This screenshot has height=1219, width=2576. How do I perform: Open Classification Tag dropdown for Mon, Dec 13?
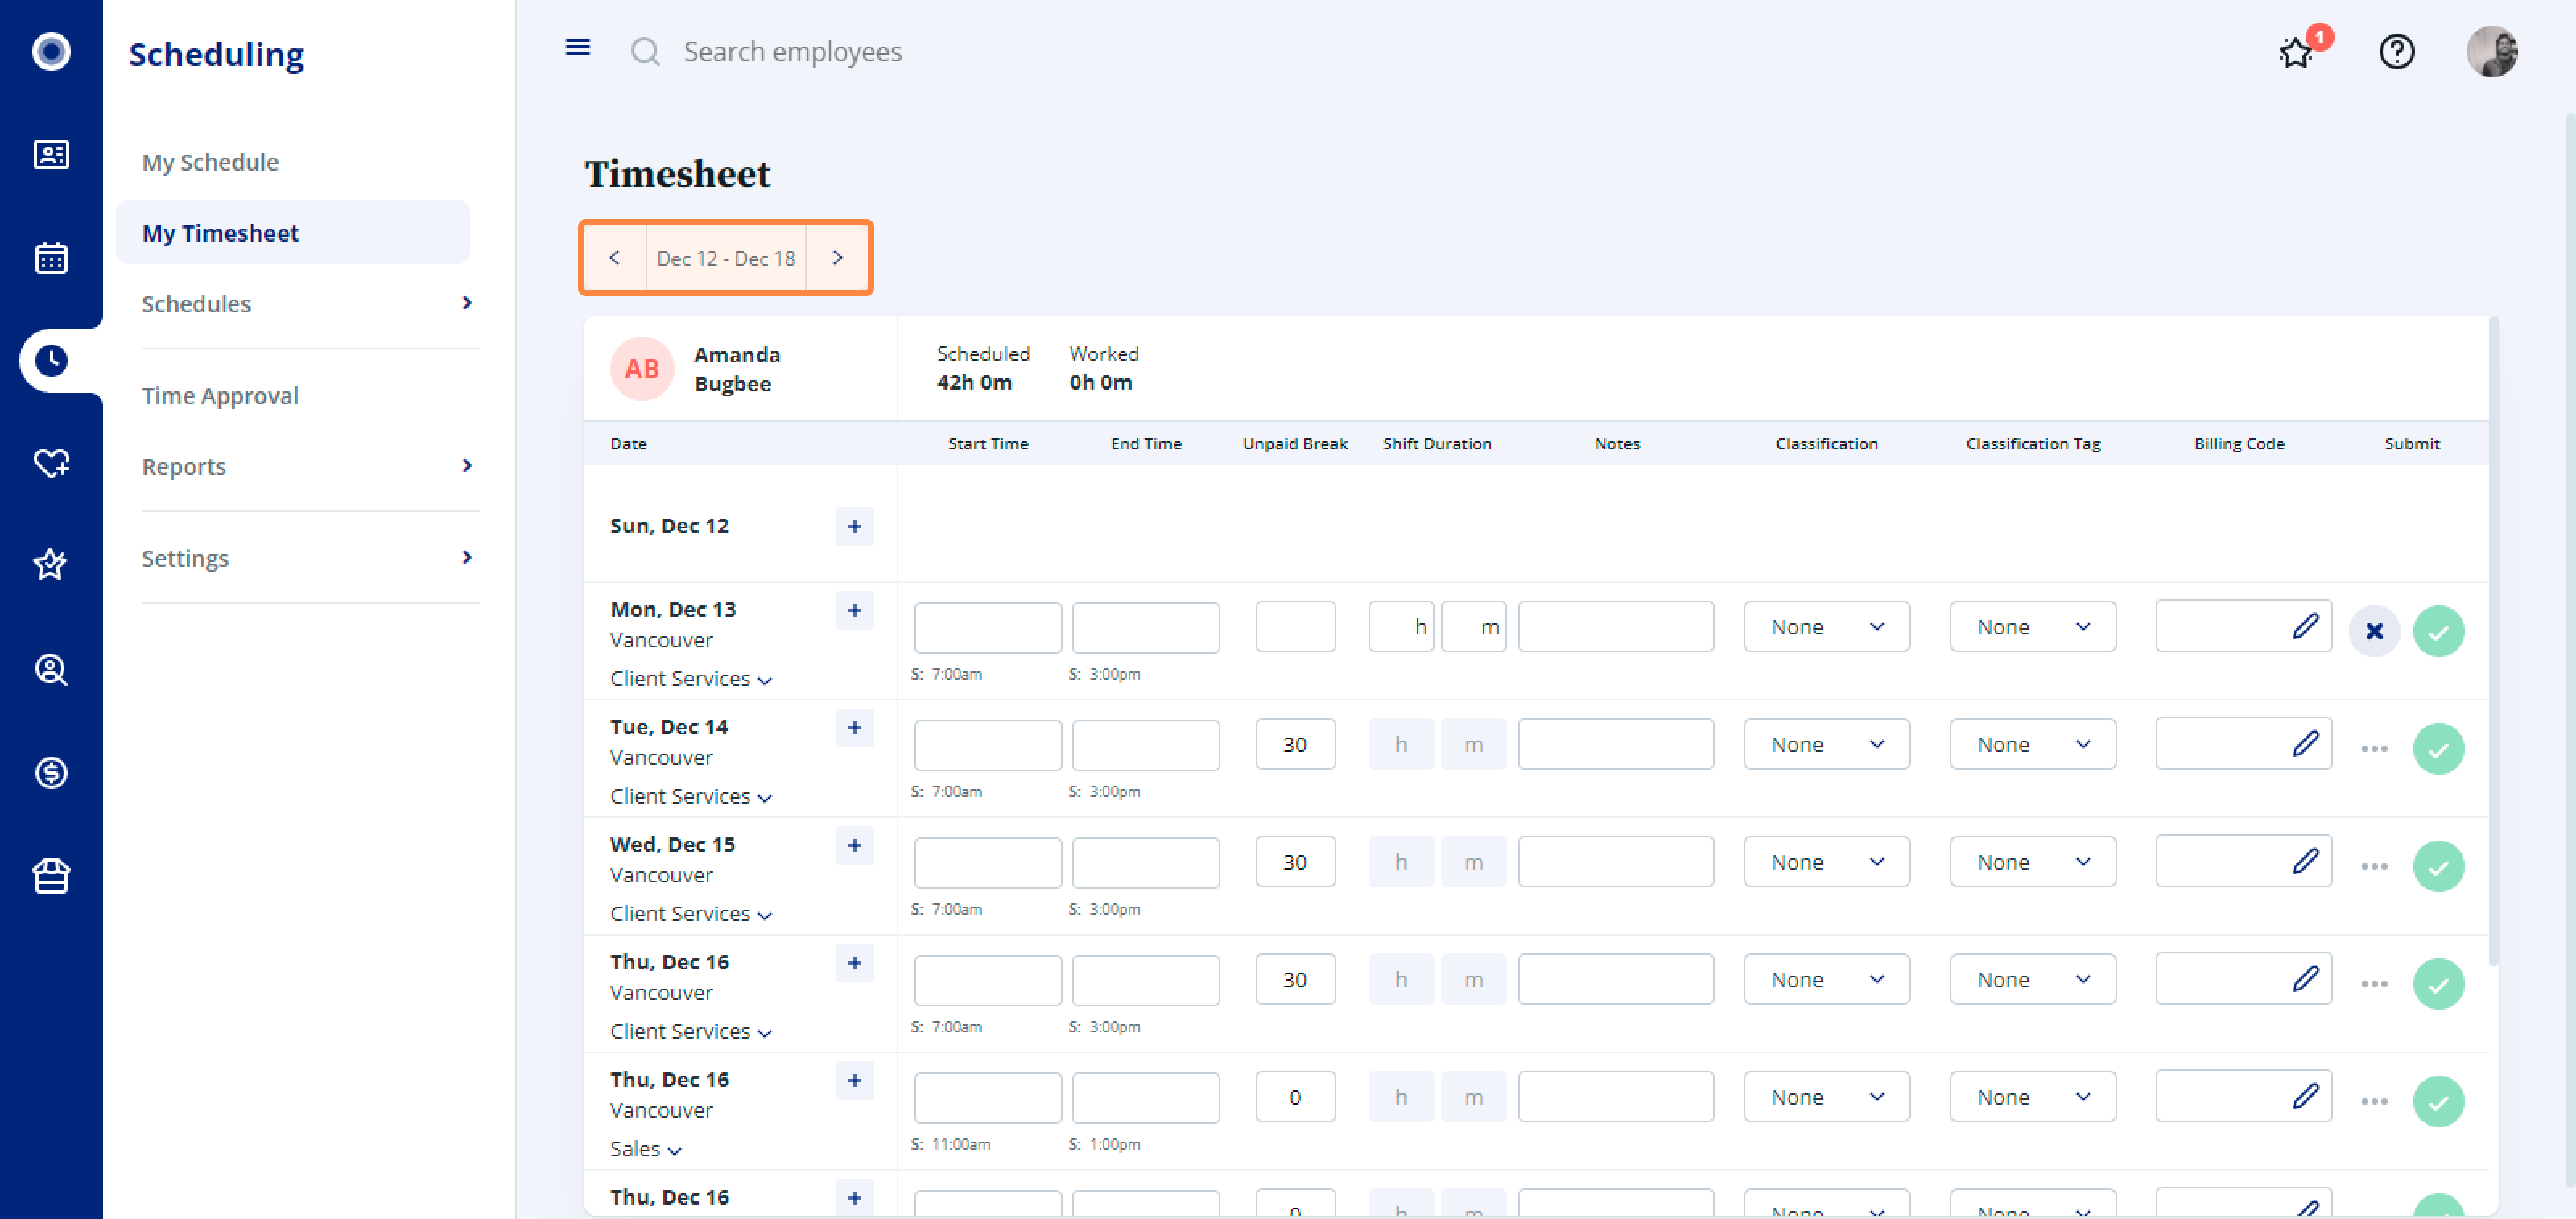point(2032,627)
